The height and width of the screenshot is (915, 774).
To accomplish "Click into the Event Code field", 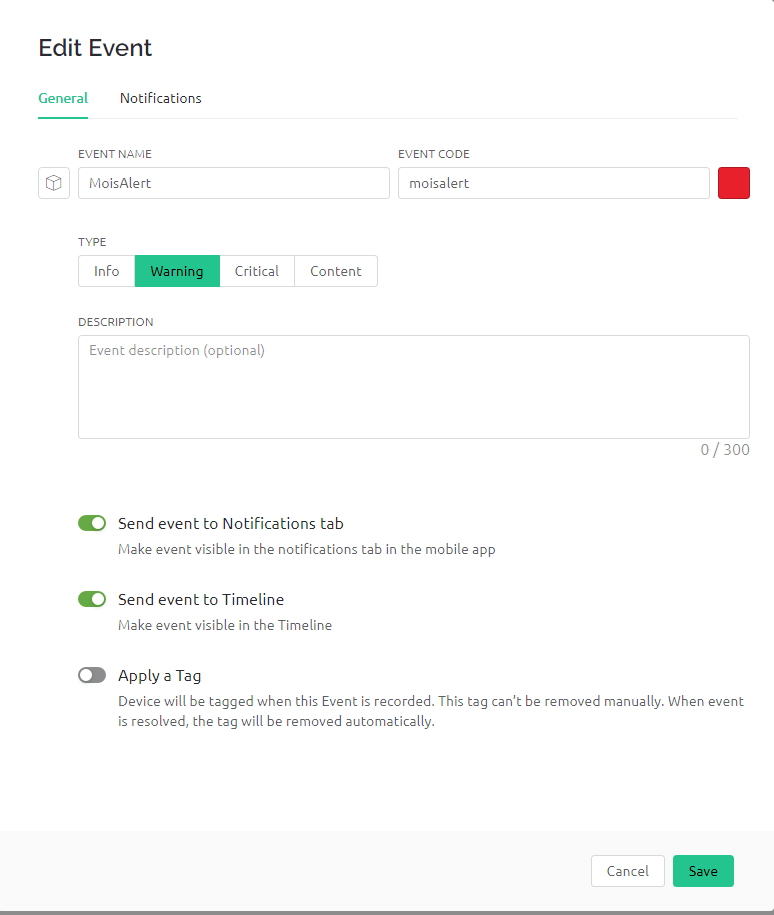I will coord(554,183).
